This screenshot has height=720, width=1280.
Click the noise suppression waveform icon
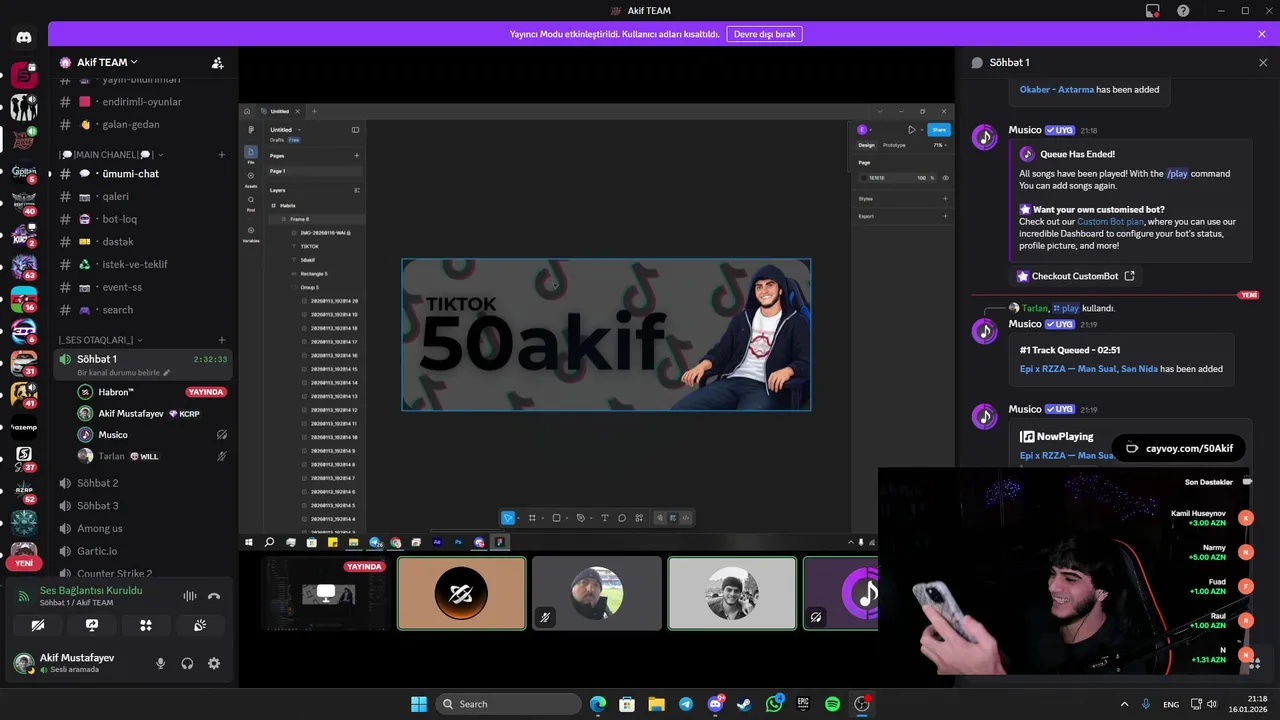click(x=190, y=596)
